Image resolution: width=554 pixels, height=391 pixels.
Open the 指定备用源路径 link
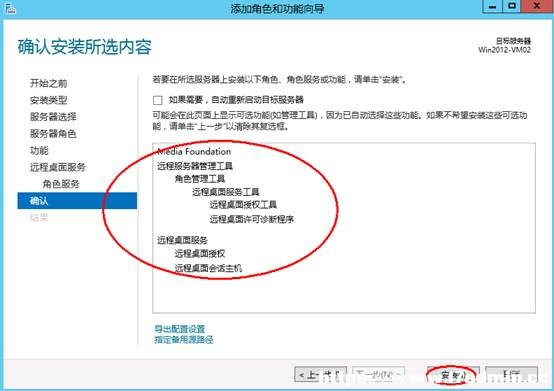(x=184, y=340)
